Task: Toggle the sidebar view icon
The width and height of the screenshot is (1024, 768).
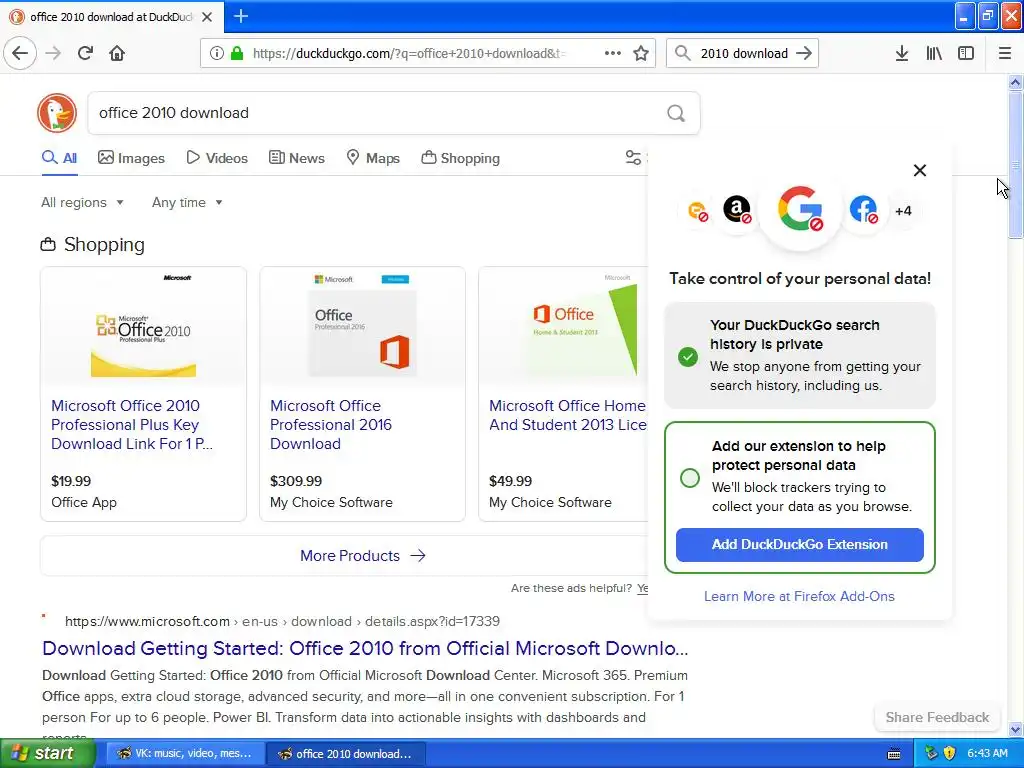Action: tap(966, 53)
